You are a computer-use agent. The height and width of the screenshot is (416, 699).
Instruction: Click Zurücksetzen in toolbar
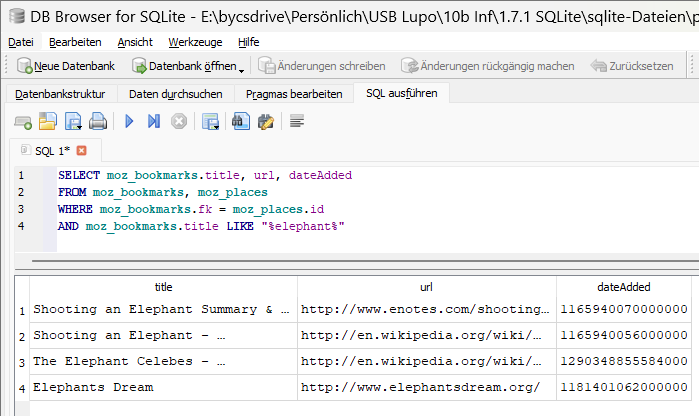click(x=632, y=66)
